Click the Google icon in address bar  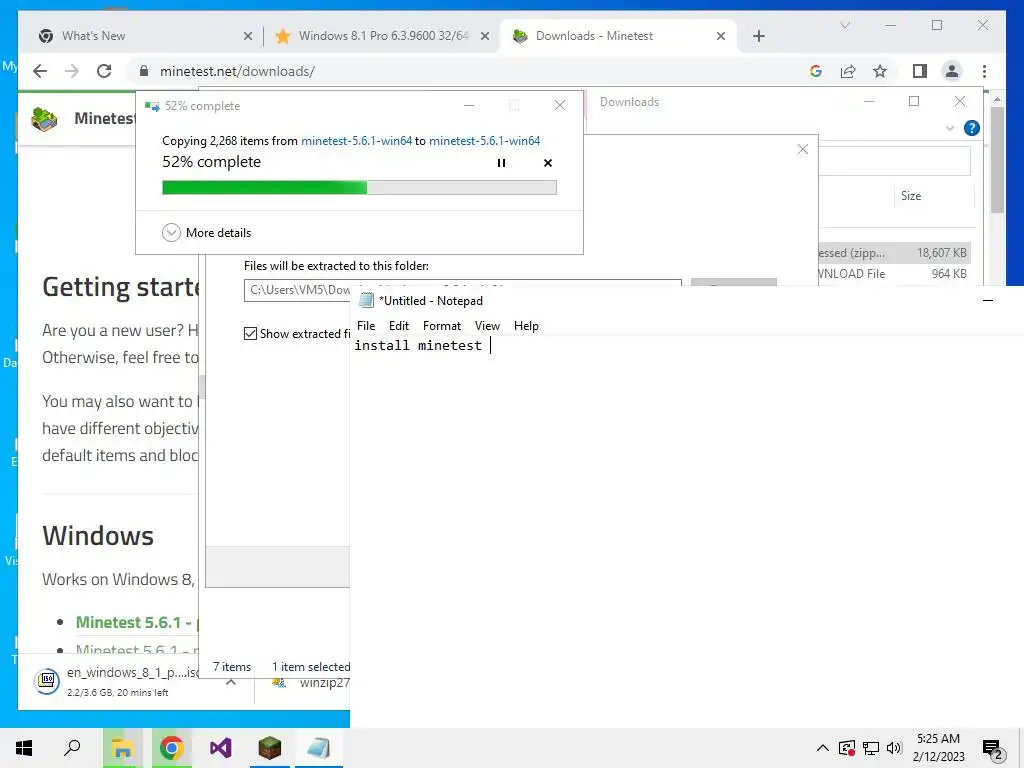[816, 71]
